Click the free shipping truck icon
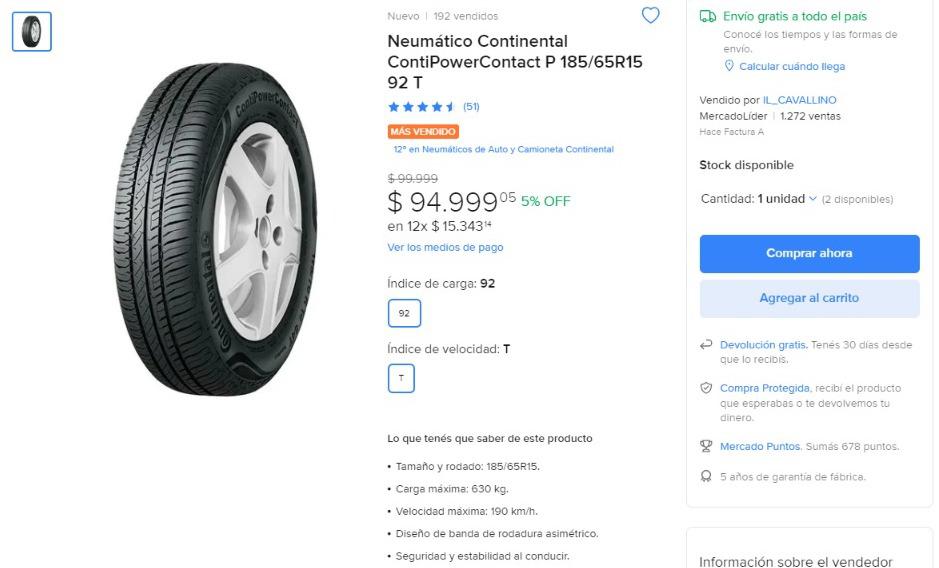This screenshot has height=568, width=939. pos(708,16)
